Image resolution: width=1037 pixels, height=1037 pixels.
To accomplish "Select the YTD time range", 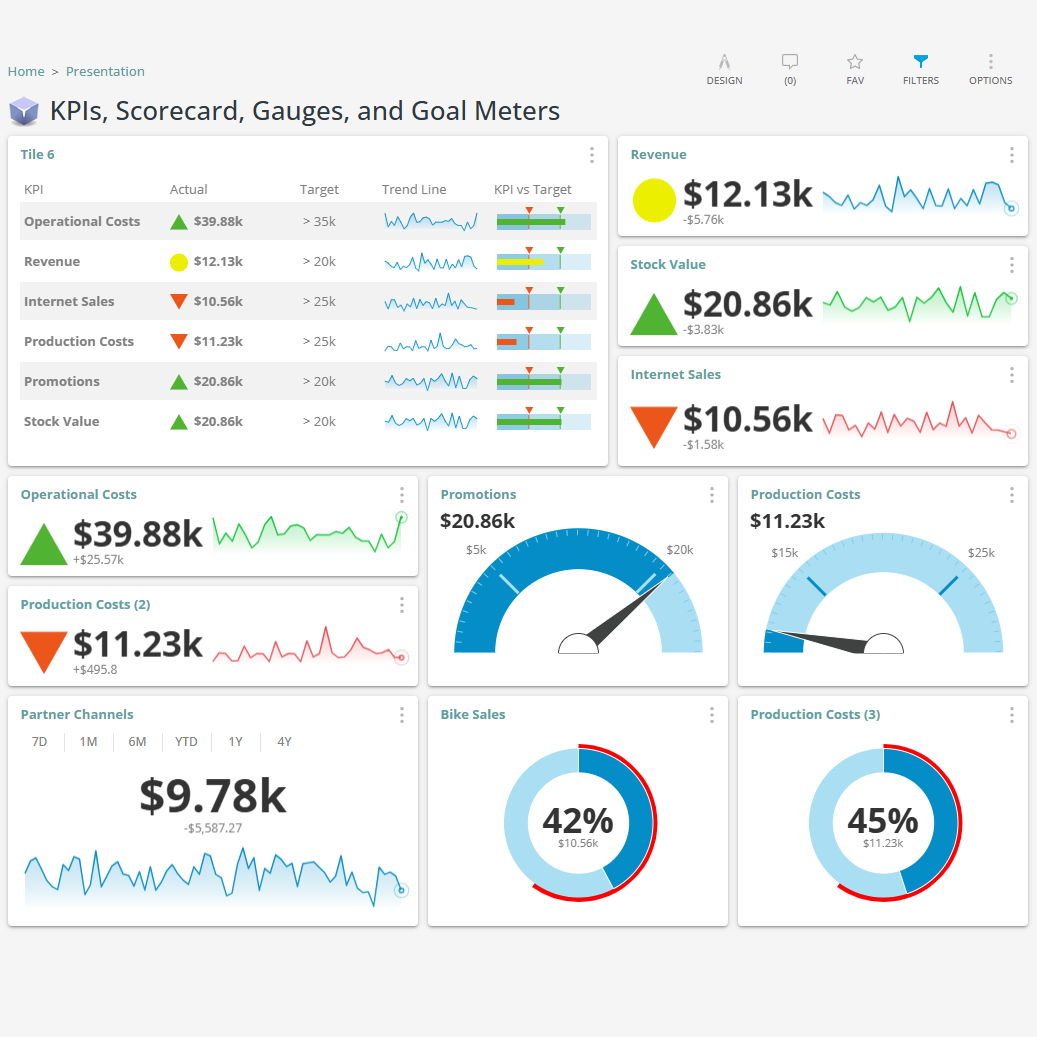I will (x=186, y=742).
